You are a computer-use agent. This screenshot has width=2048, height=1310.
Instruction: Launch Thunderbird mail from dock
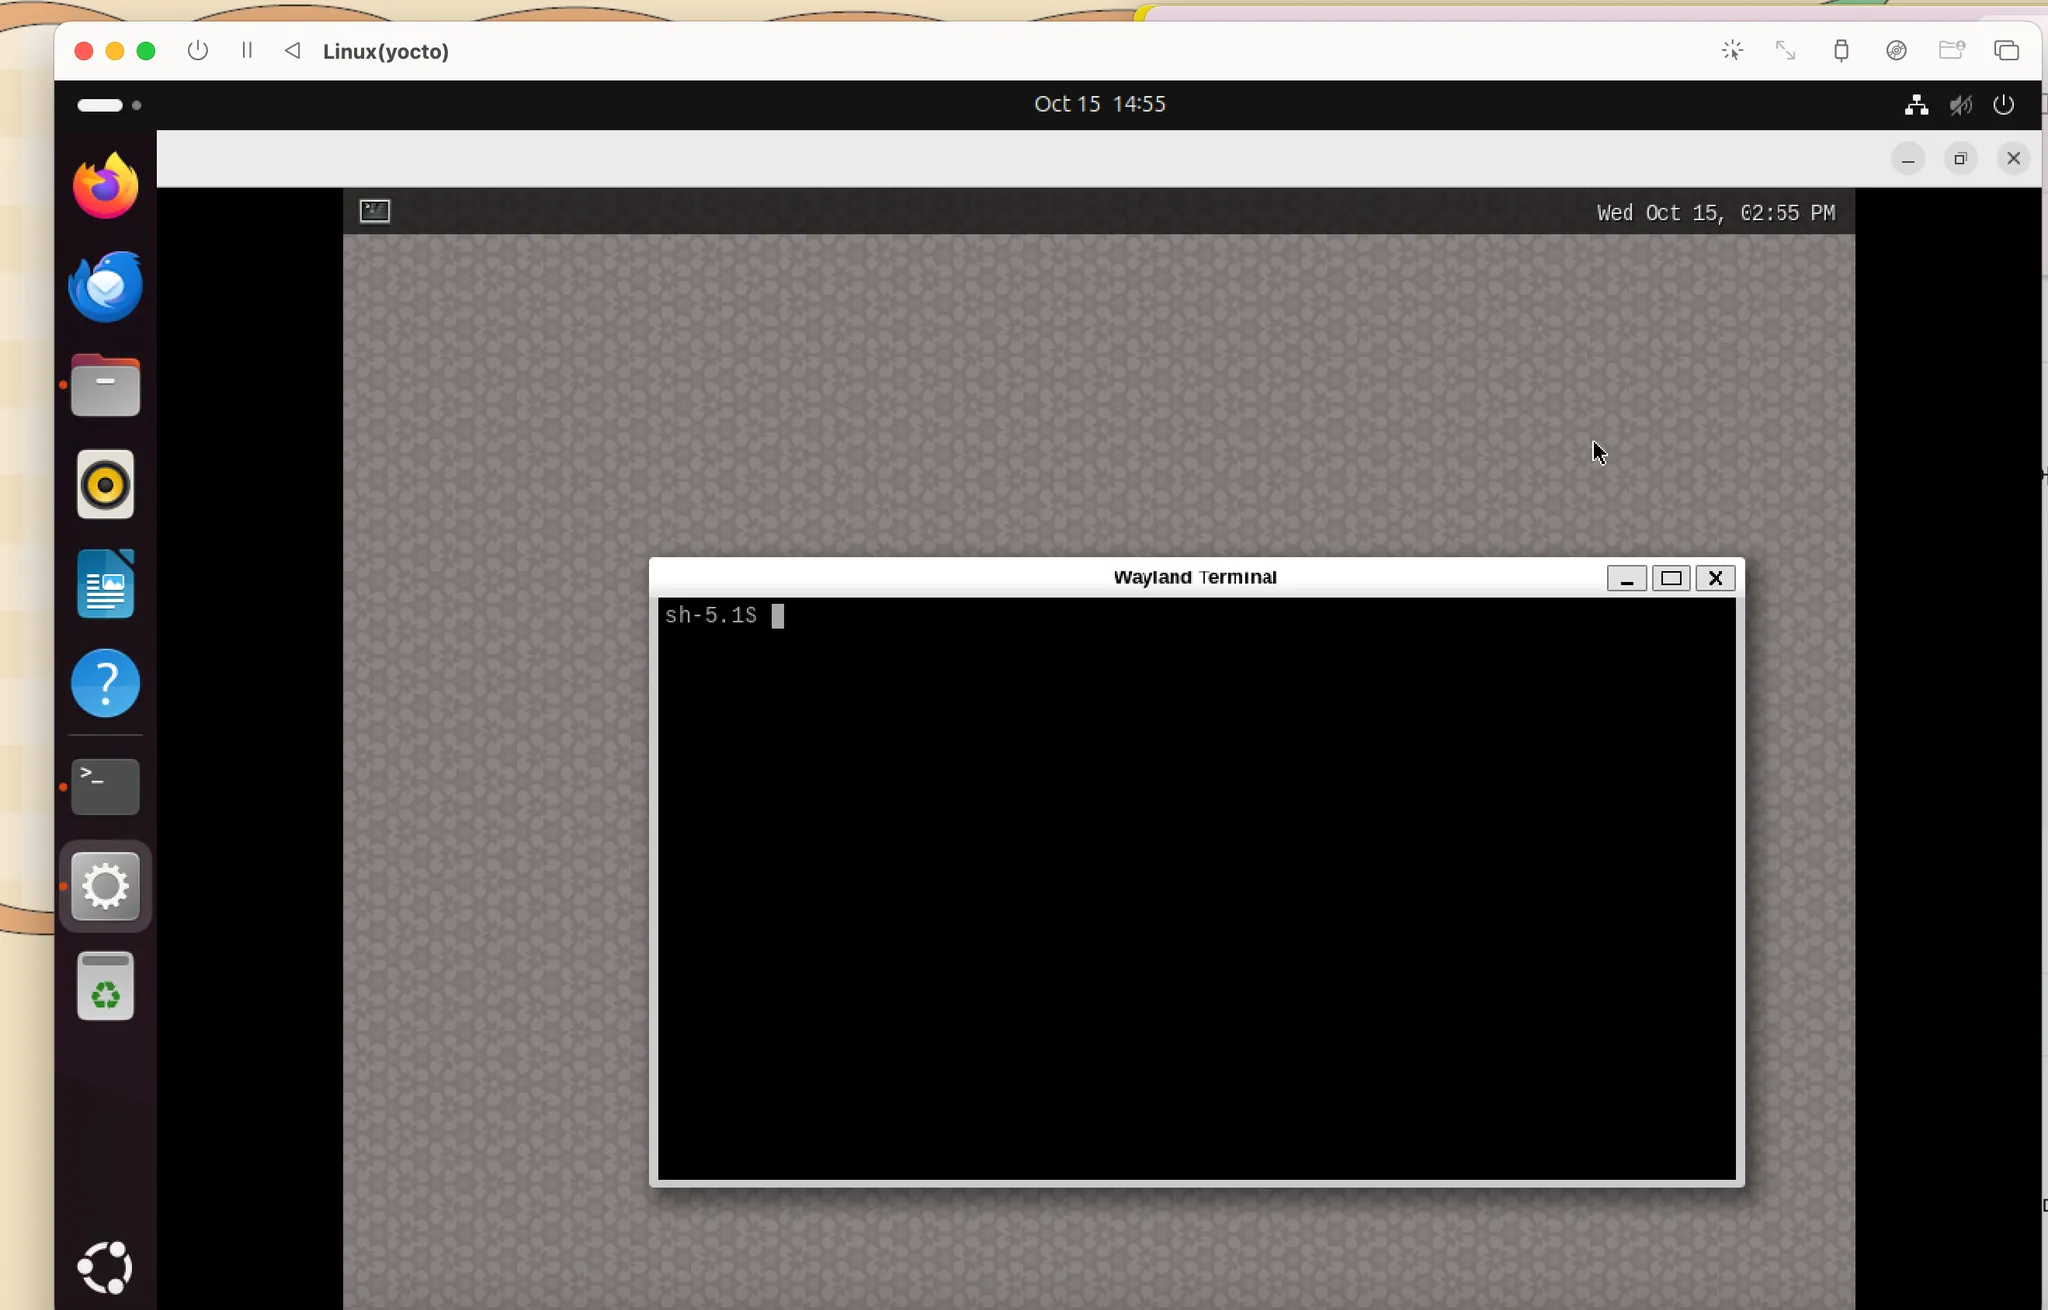click(105, 286)
